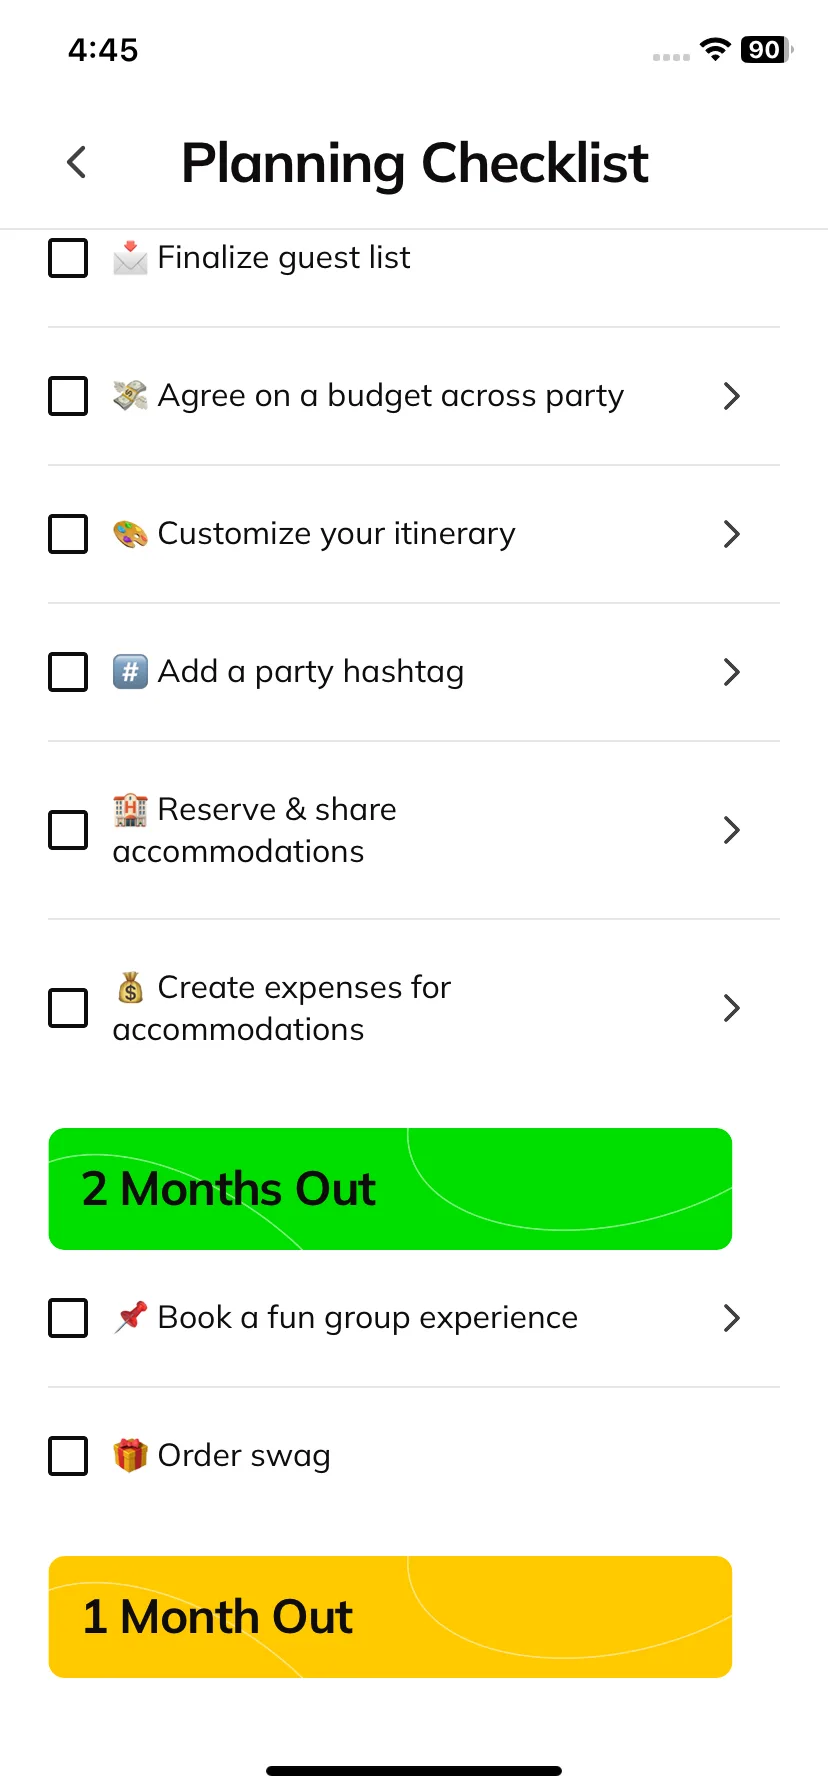Expand Customize your itinerary via chevron

(732, 534)
